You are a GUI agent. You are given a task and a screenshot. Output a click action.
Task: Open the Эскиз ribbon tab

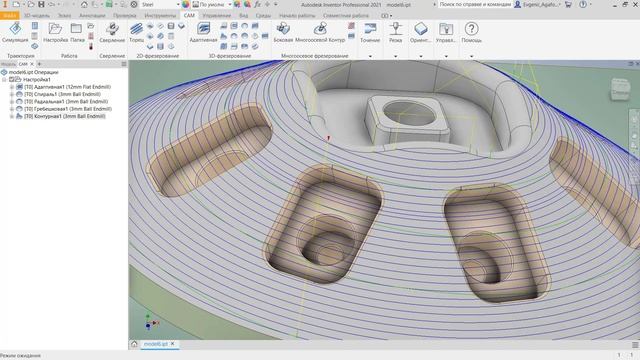tap(64, 16)
